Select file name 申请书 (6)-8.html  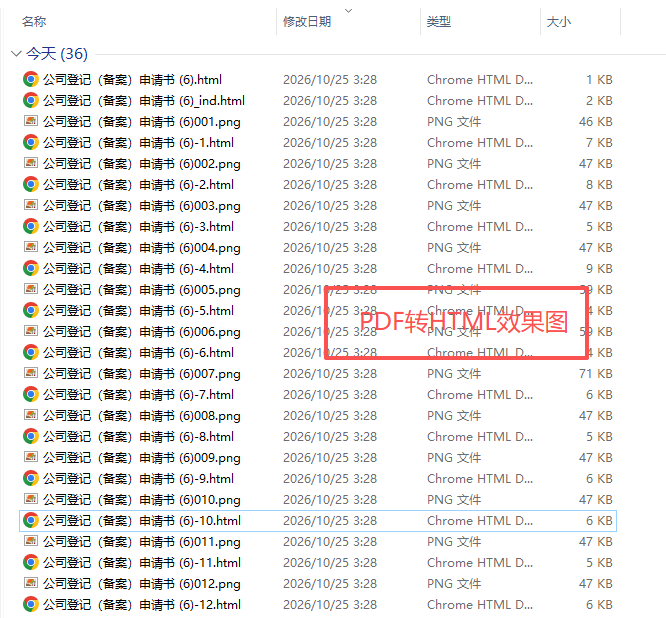(138, 437)
